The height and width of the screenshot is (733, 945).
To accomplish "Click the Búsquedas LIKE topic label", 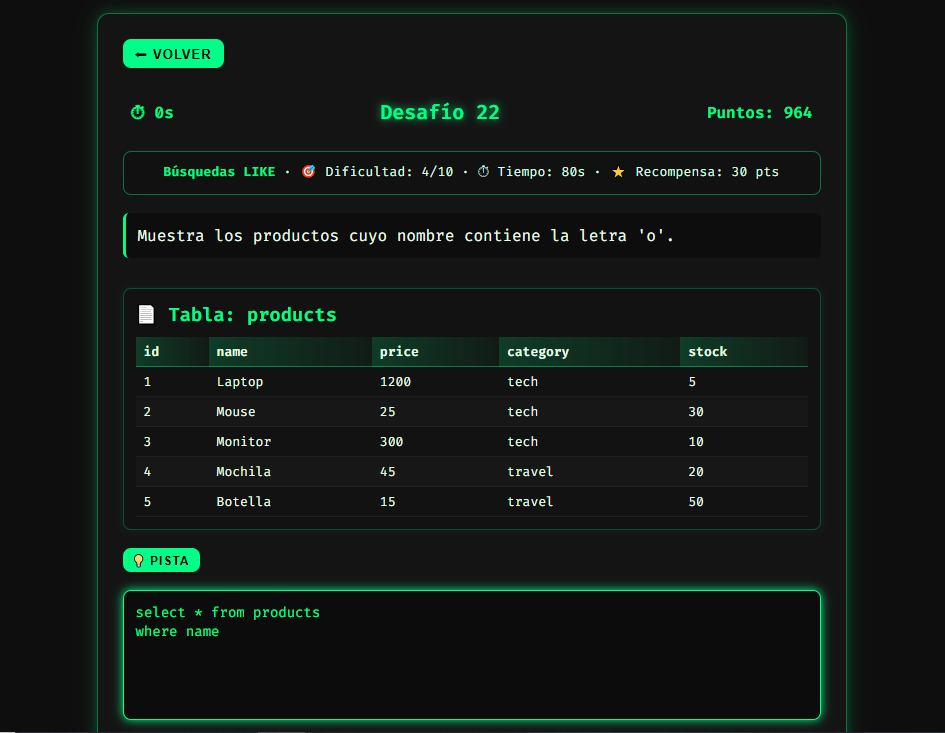I will click(x=219, y=172).
